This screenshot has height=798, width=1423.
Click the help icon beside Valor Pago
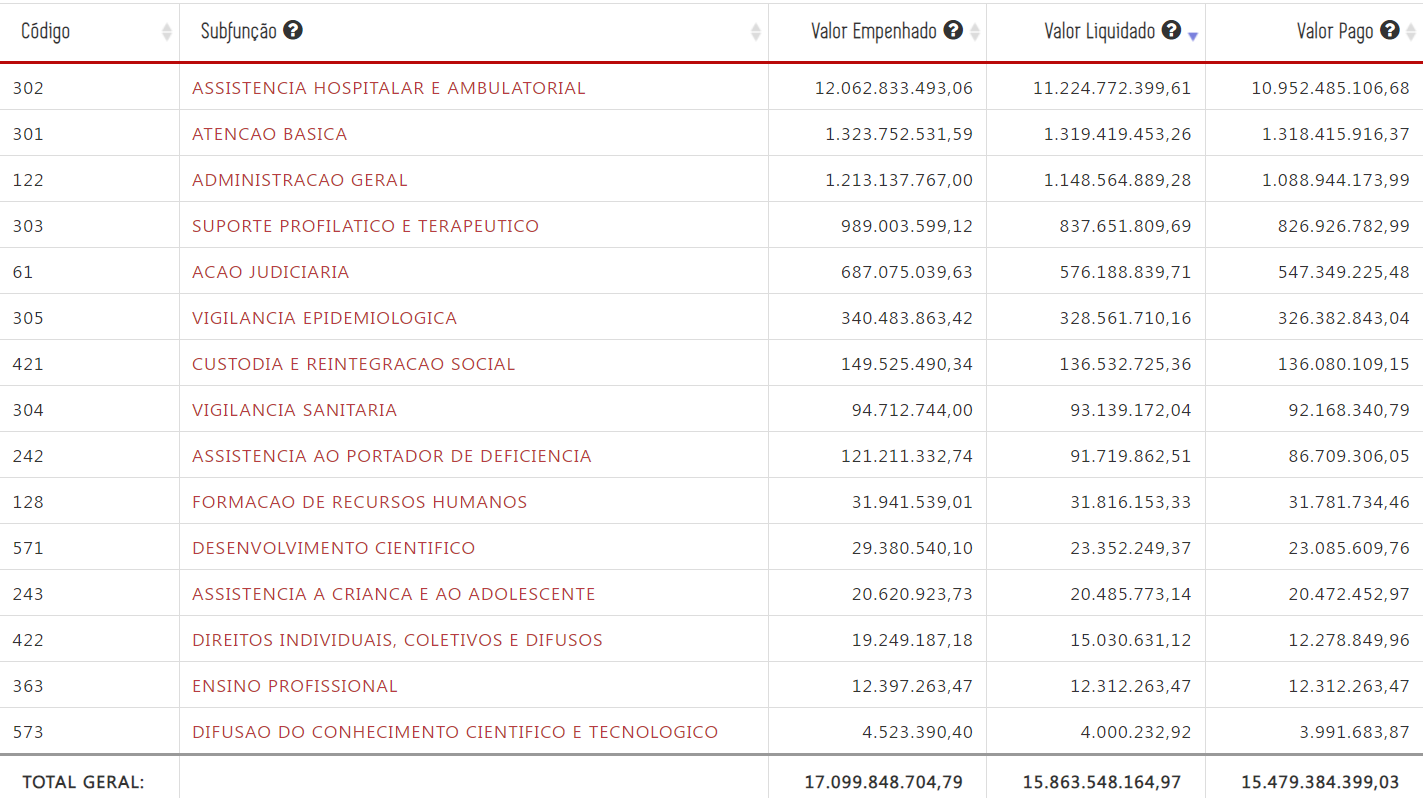coord(1389,31)
